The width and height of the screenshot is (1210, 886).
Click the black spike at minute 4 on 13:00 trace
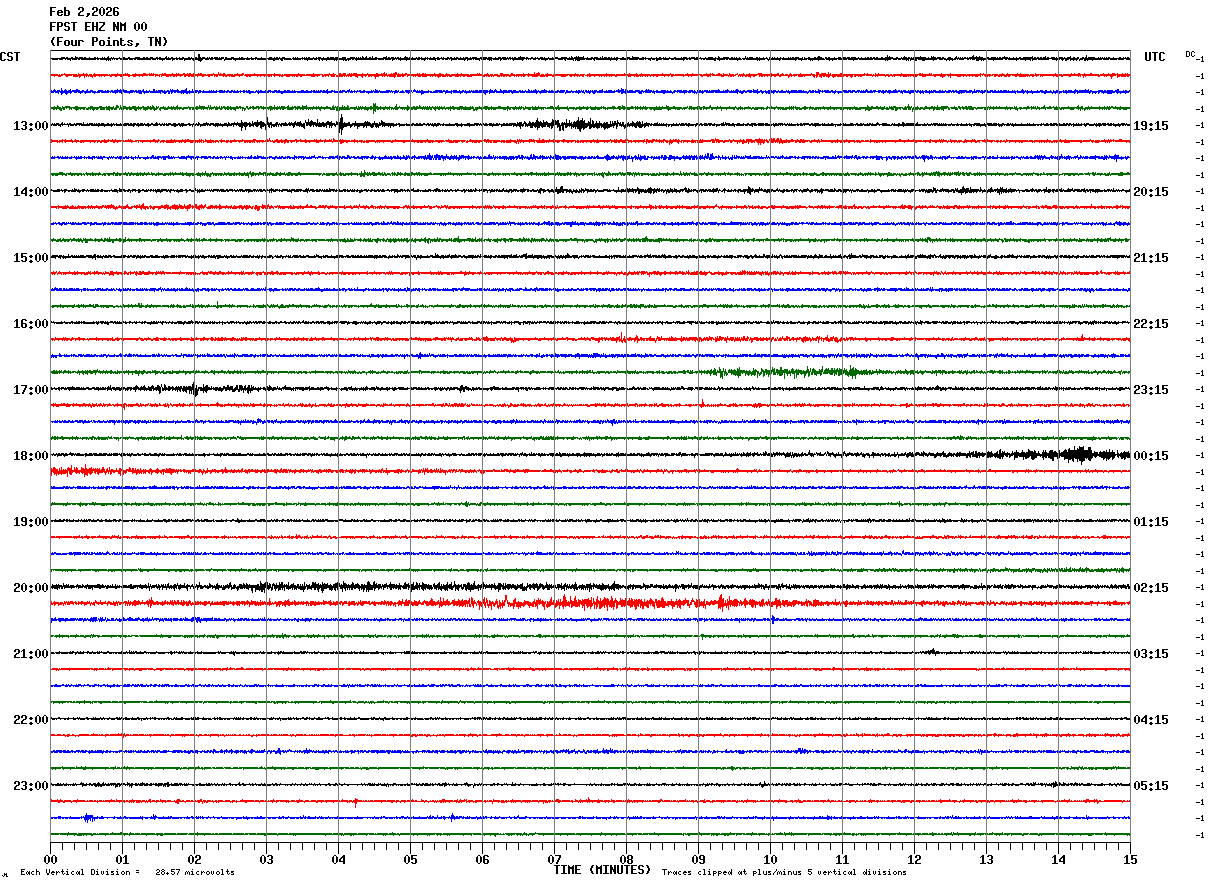click(341, 125)
